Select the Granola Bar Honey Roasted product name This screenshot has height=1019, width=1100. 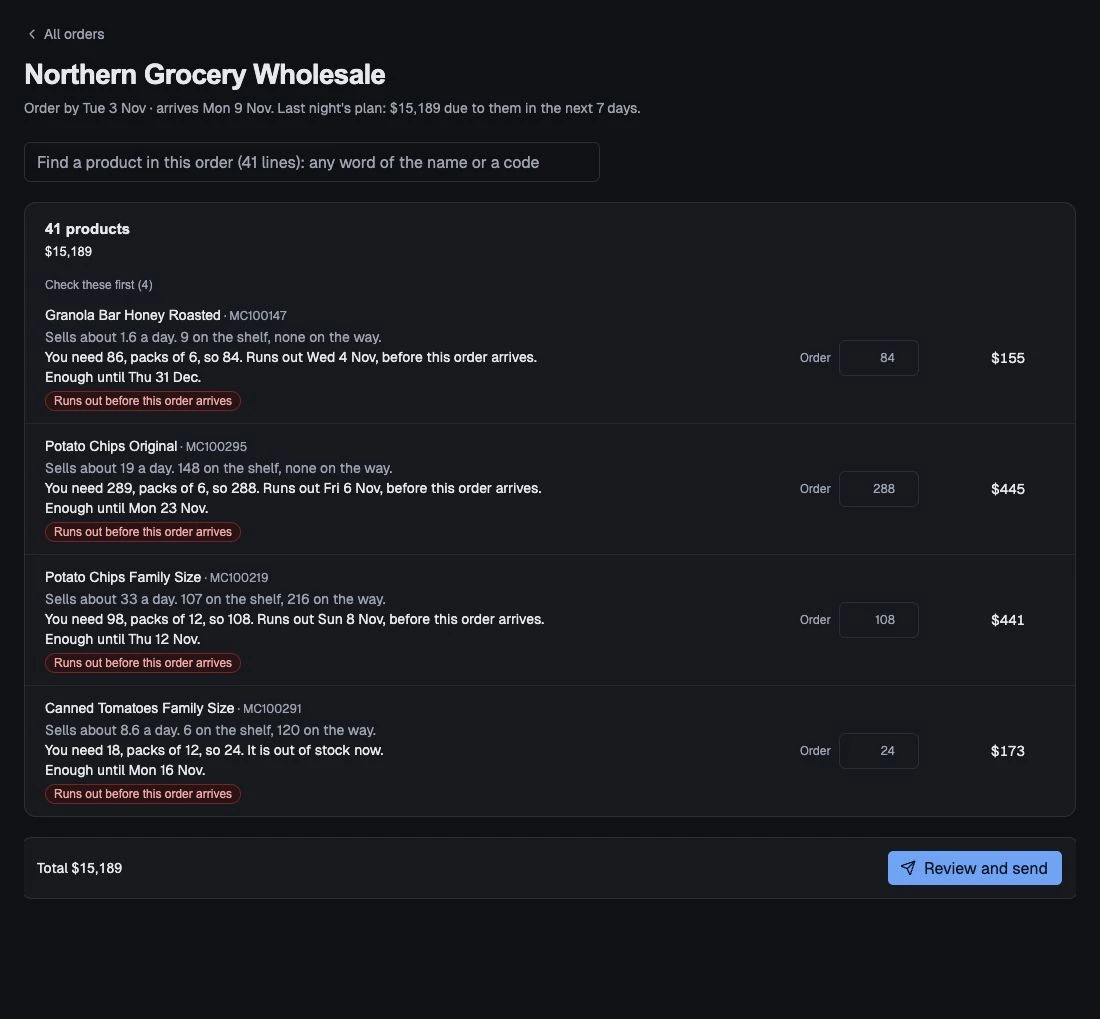133,315
